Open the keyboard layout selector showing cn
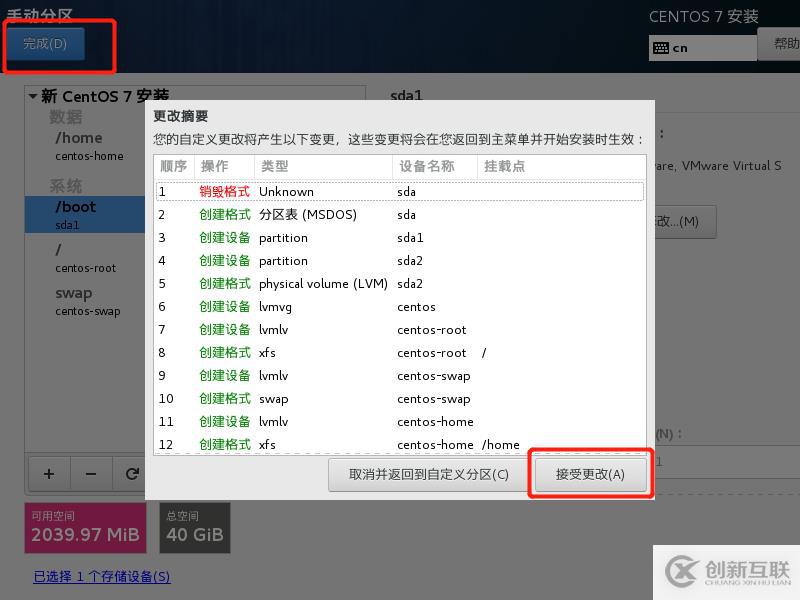This screenshot has width=800, height=600. click(x=702, y=47)
